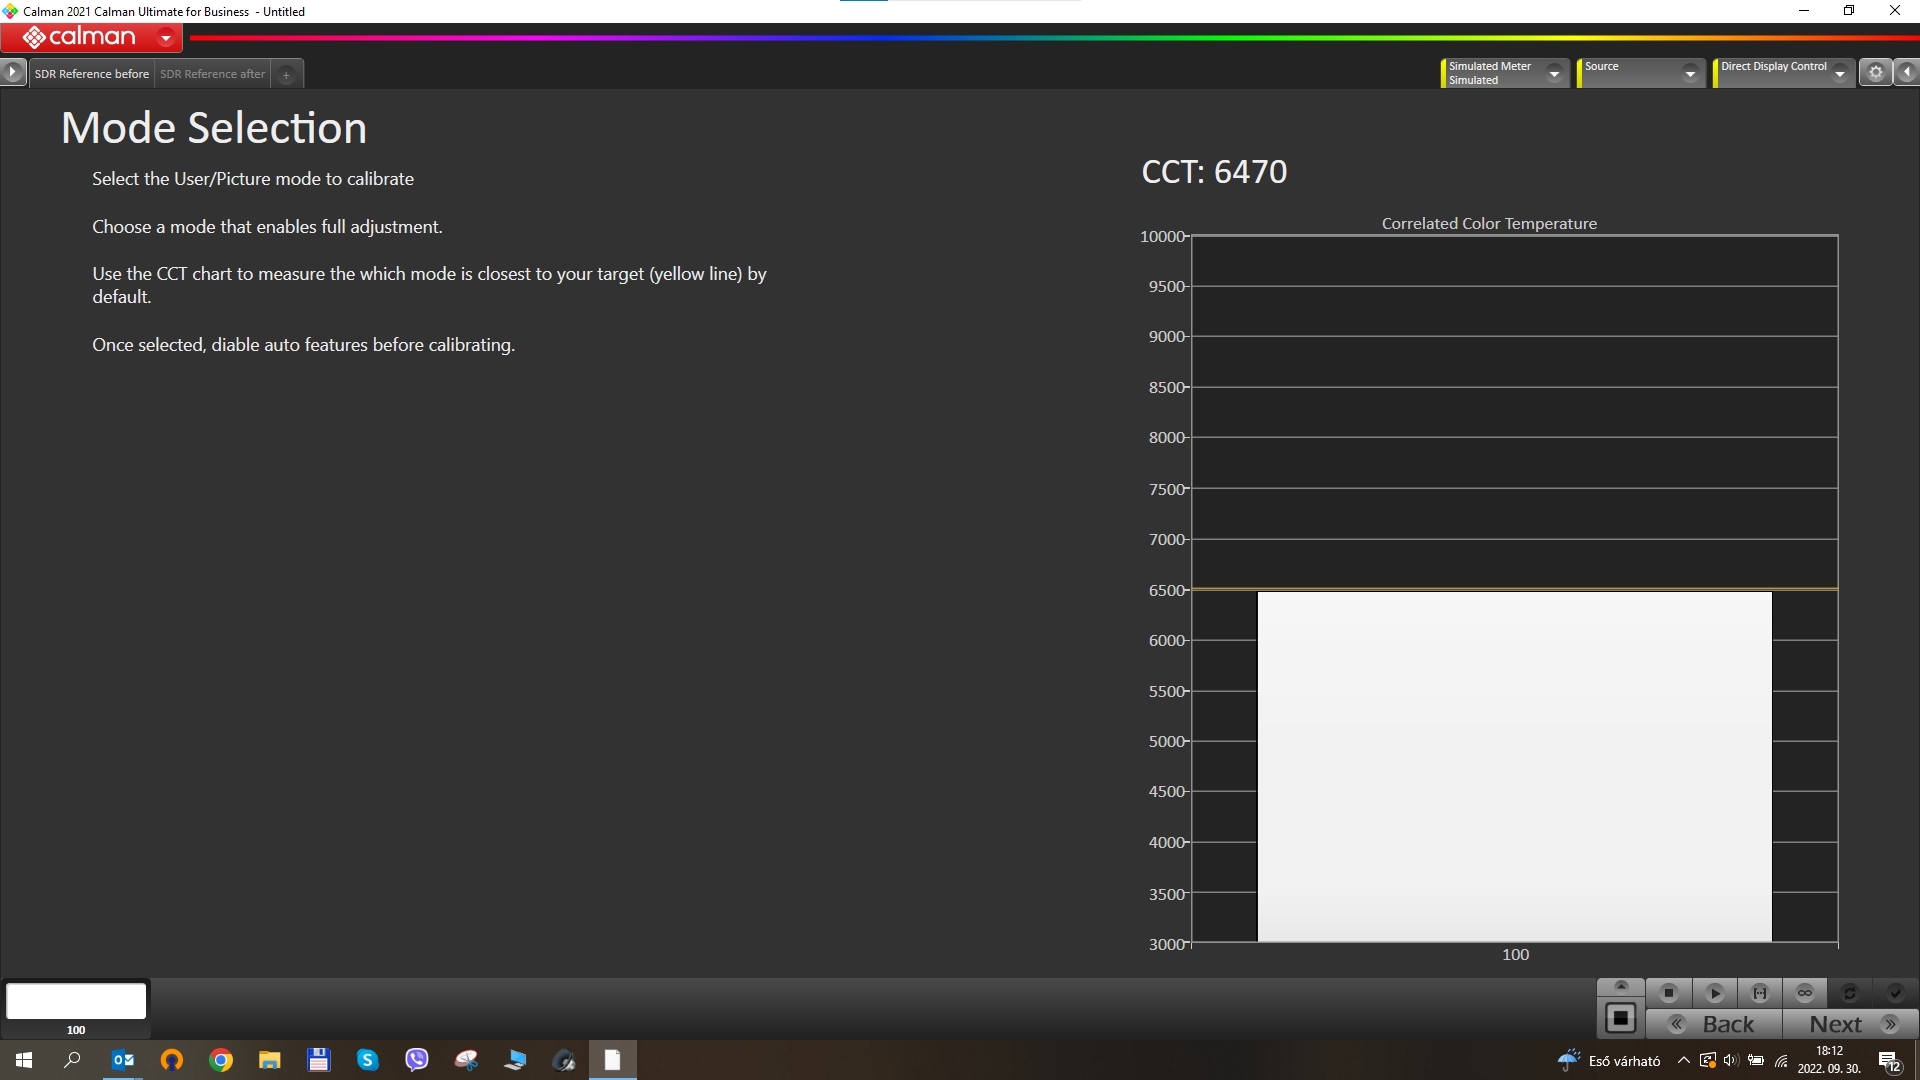Viewport: 1920px width, 1080px height.
Task: Collapse the right side panel arrow
Action: pyautogui.click(x=1907, y=72)
